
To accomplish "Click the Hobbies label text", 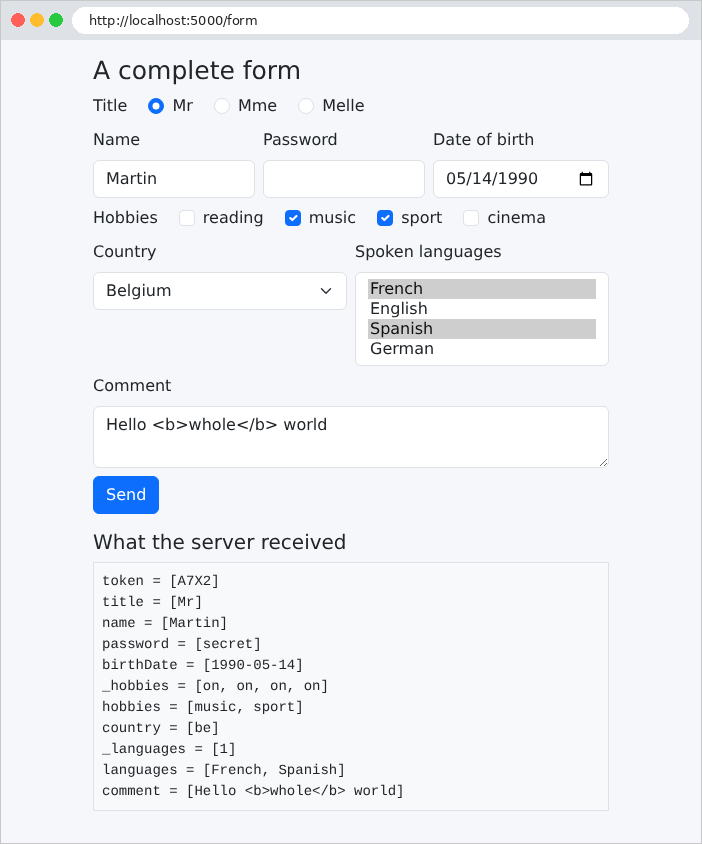I will coord(125,217).
